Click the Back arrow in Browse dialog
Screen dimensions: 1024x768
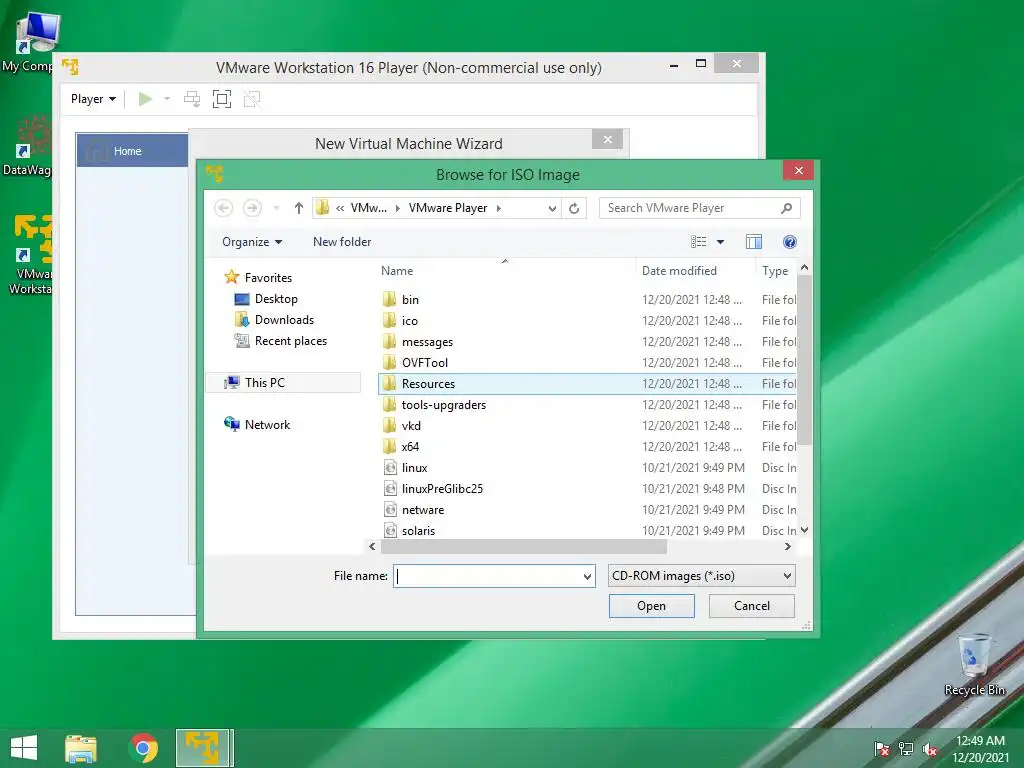point(223,208)
